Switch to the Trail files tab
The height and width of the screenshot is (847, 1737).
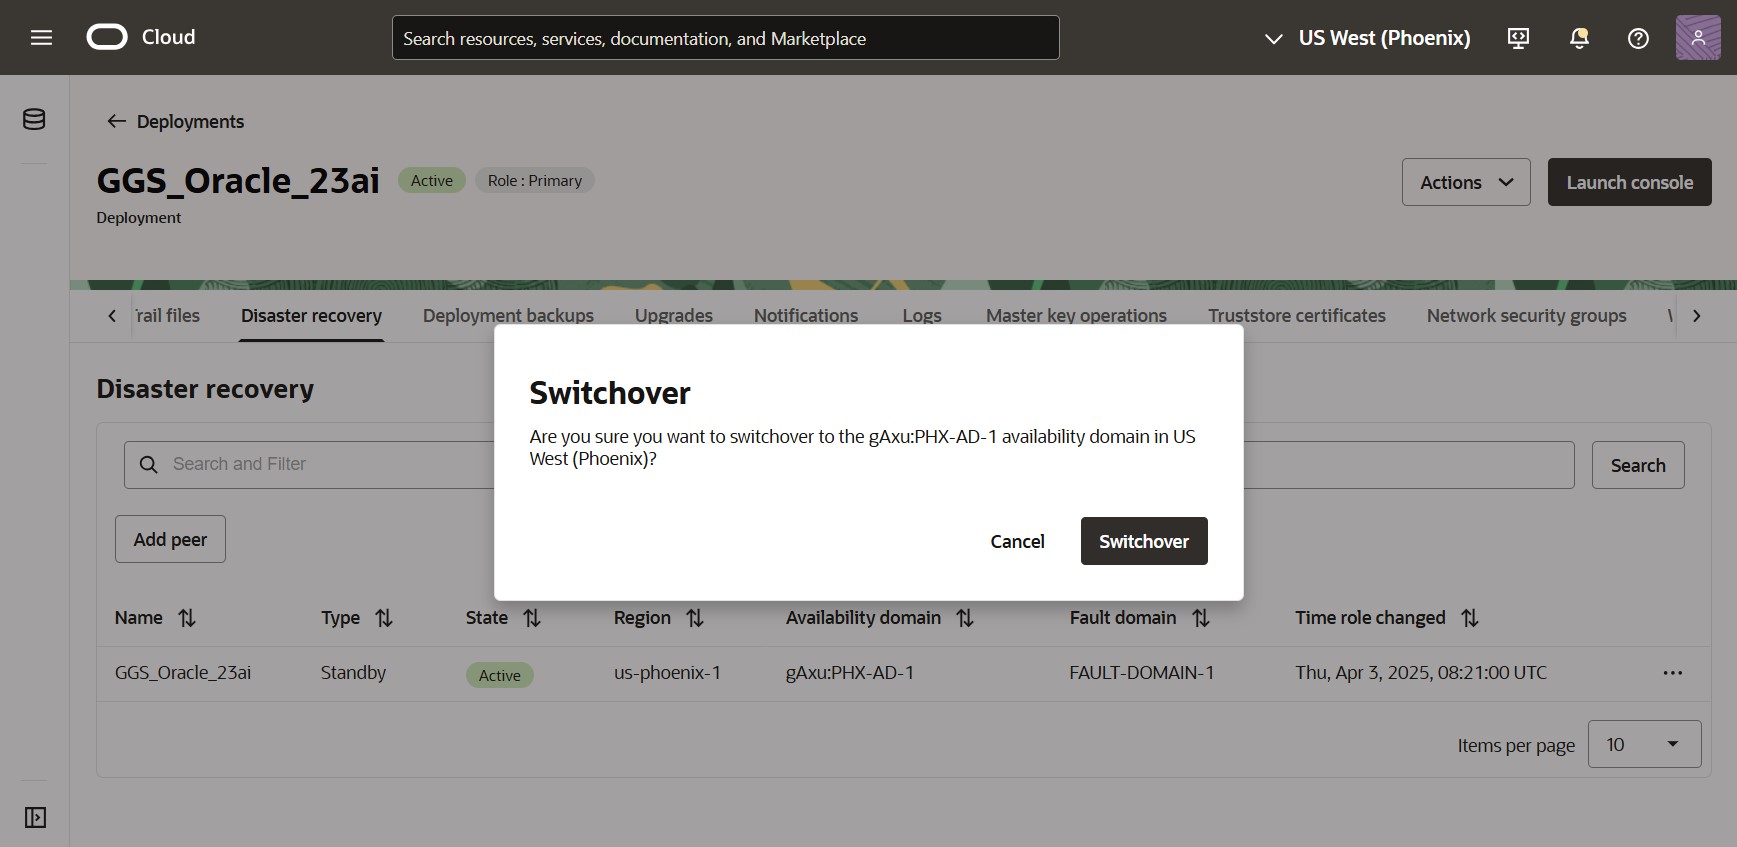167,315
